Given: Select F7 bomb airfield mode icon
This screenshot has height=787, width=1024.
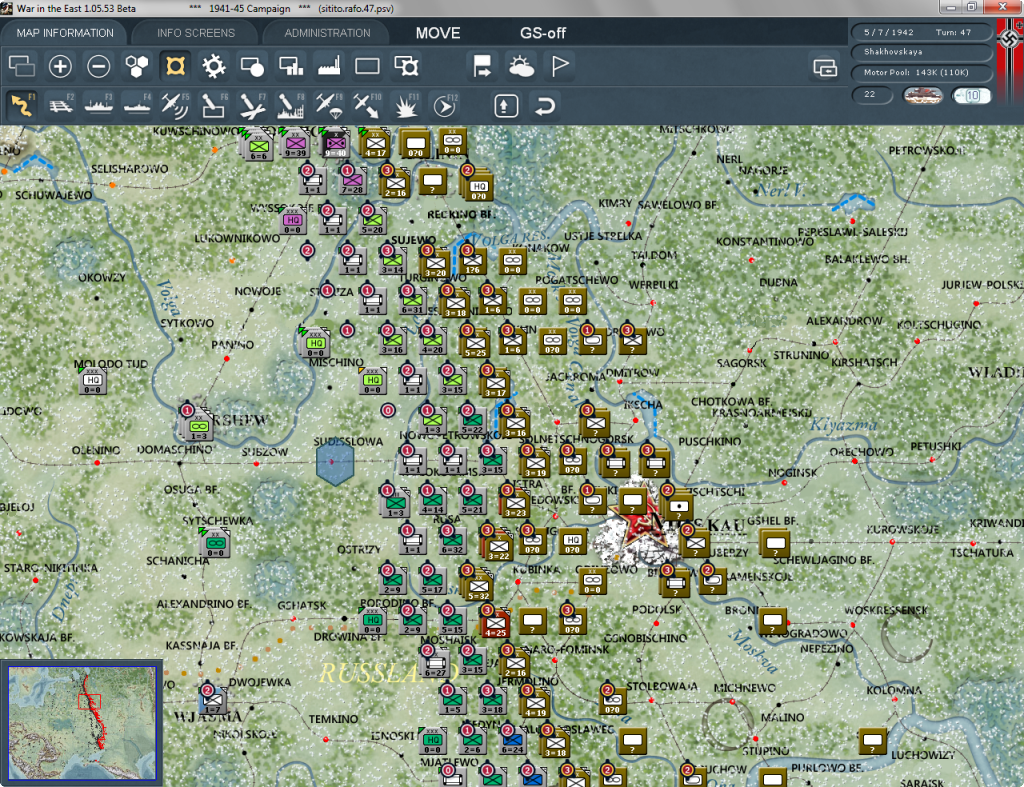Looking at the screenshot, I should point(253,105).
